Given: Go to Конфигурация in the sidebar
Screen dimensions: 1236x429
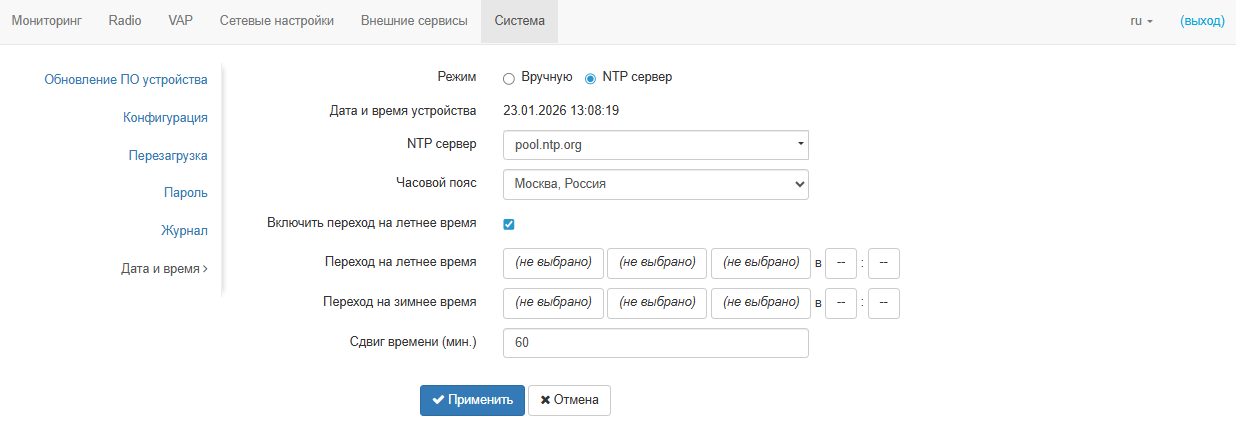Looking at the screenshot, I should pos(165,118).
